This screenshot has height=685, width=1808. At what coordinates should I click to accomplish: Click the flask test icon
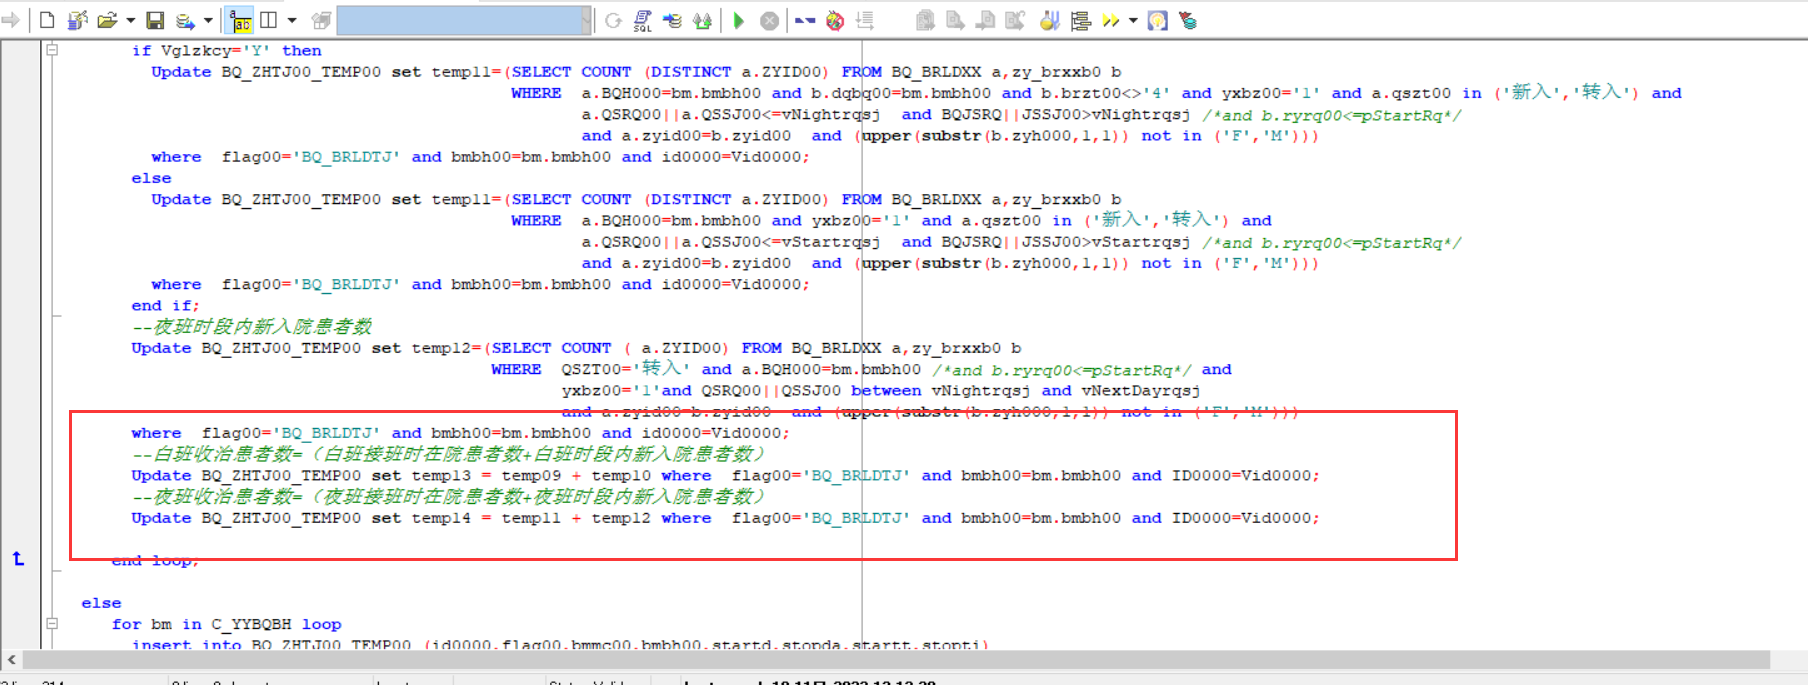(1049, 20)
